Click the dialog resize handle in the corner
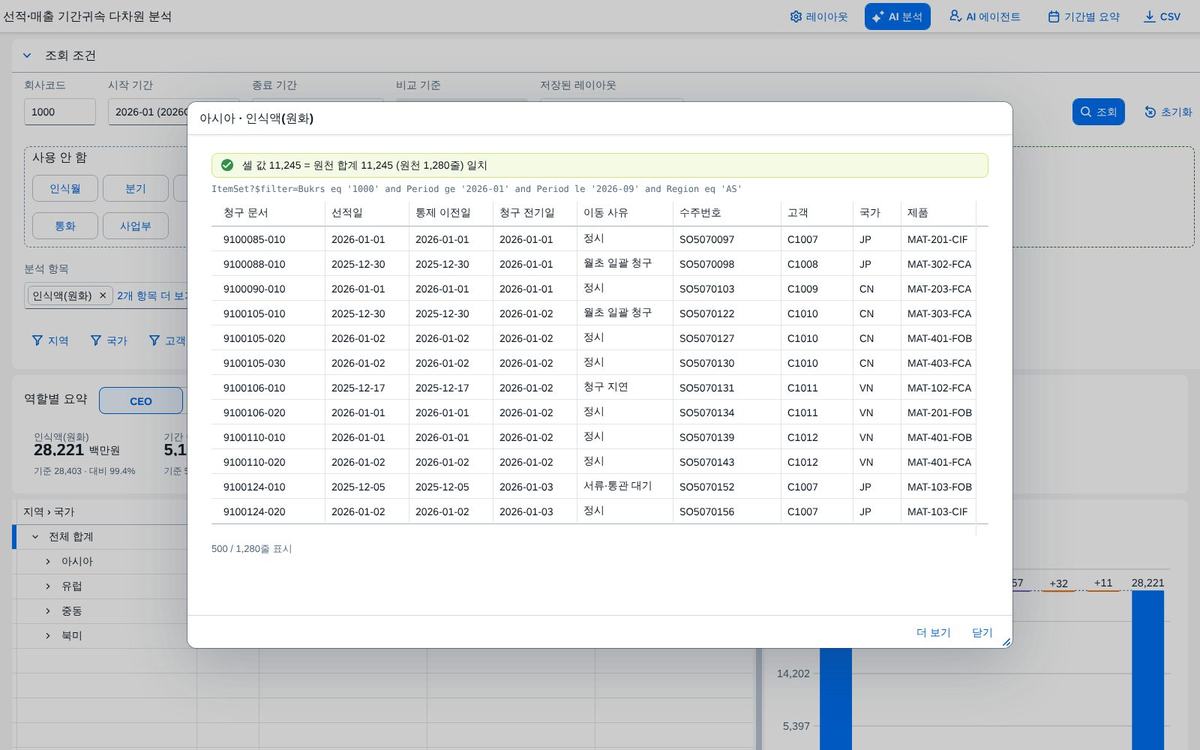The height and width of the screenshot is (750, 1200). [x=1006, y=642]
